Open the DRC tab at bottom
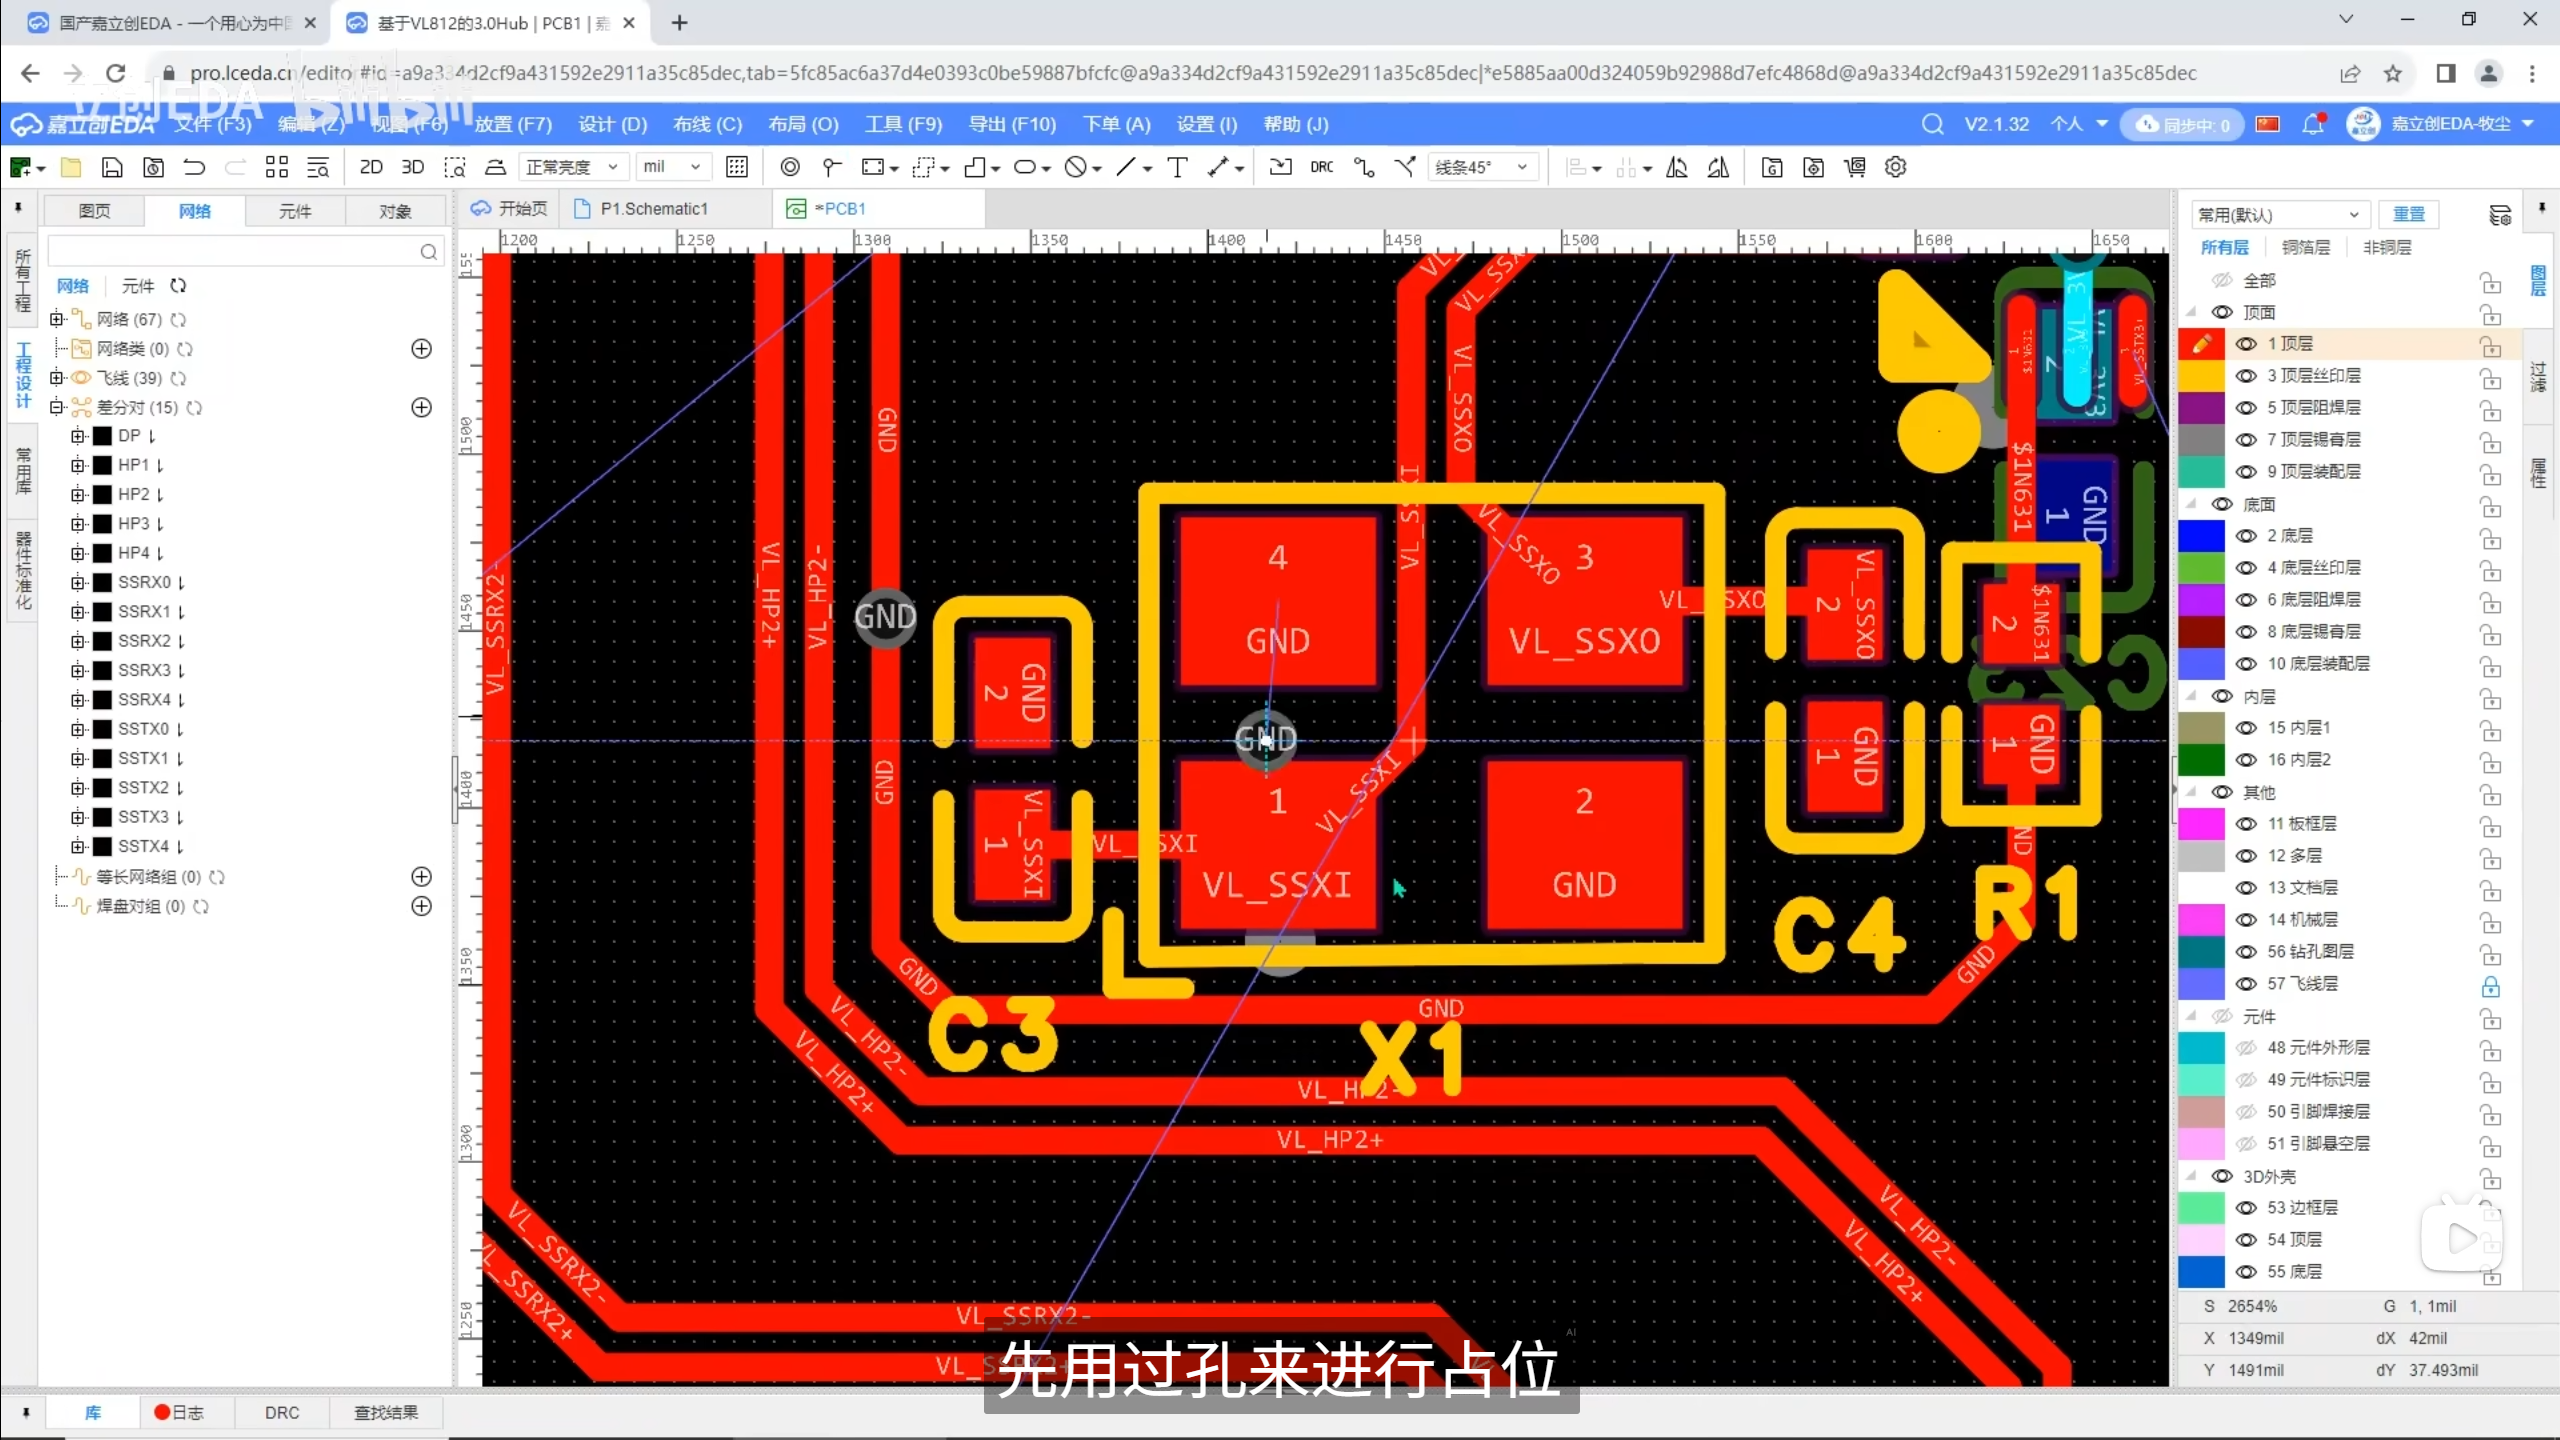The width and height of the screenshot is (2560, 1440). tap(281, 1412)
